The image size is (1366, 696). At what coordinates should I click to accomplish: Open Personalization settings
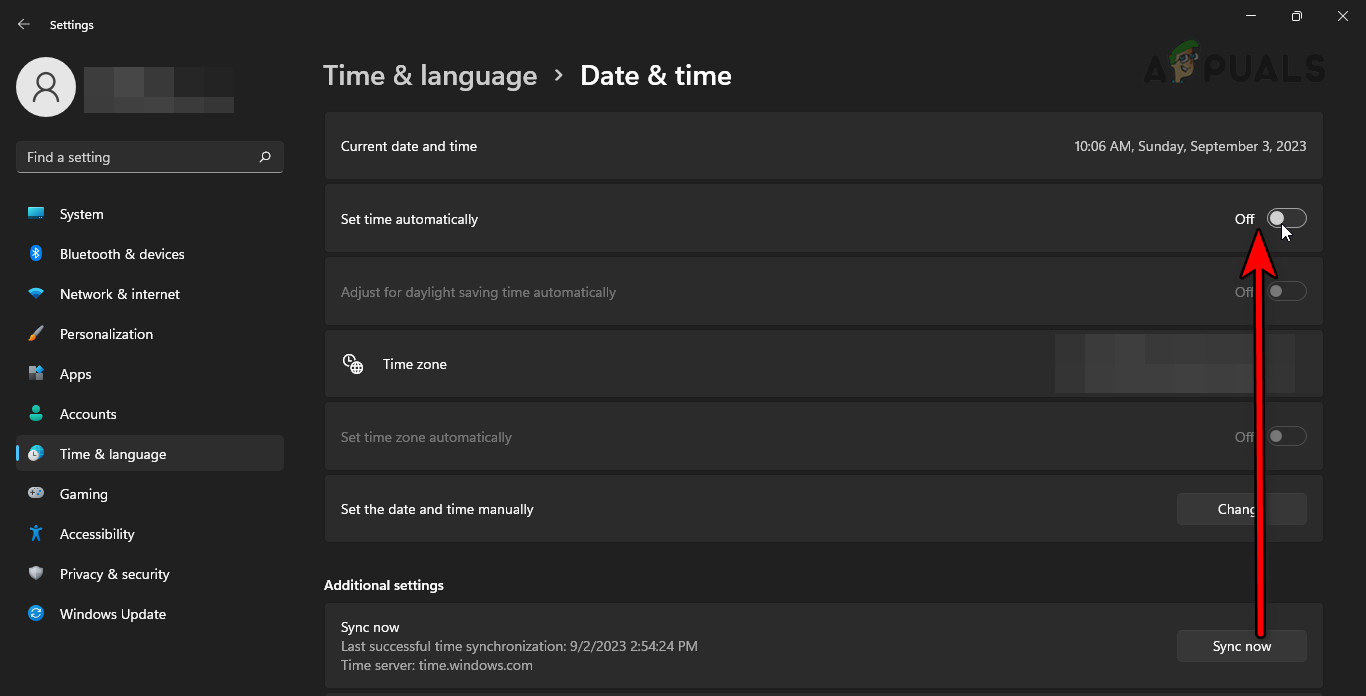pos(105,333)
